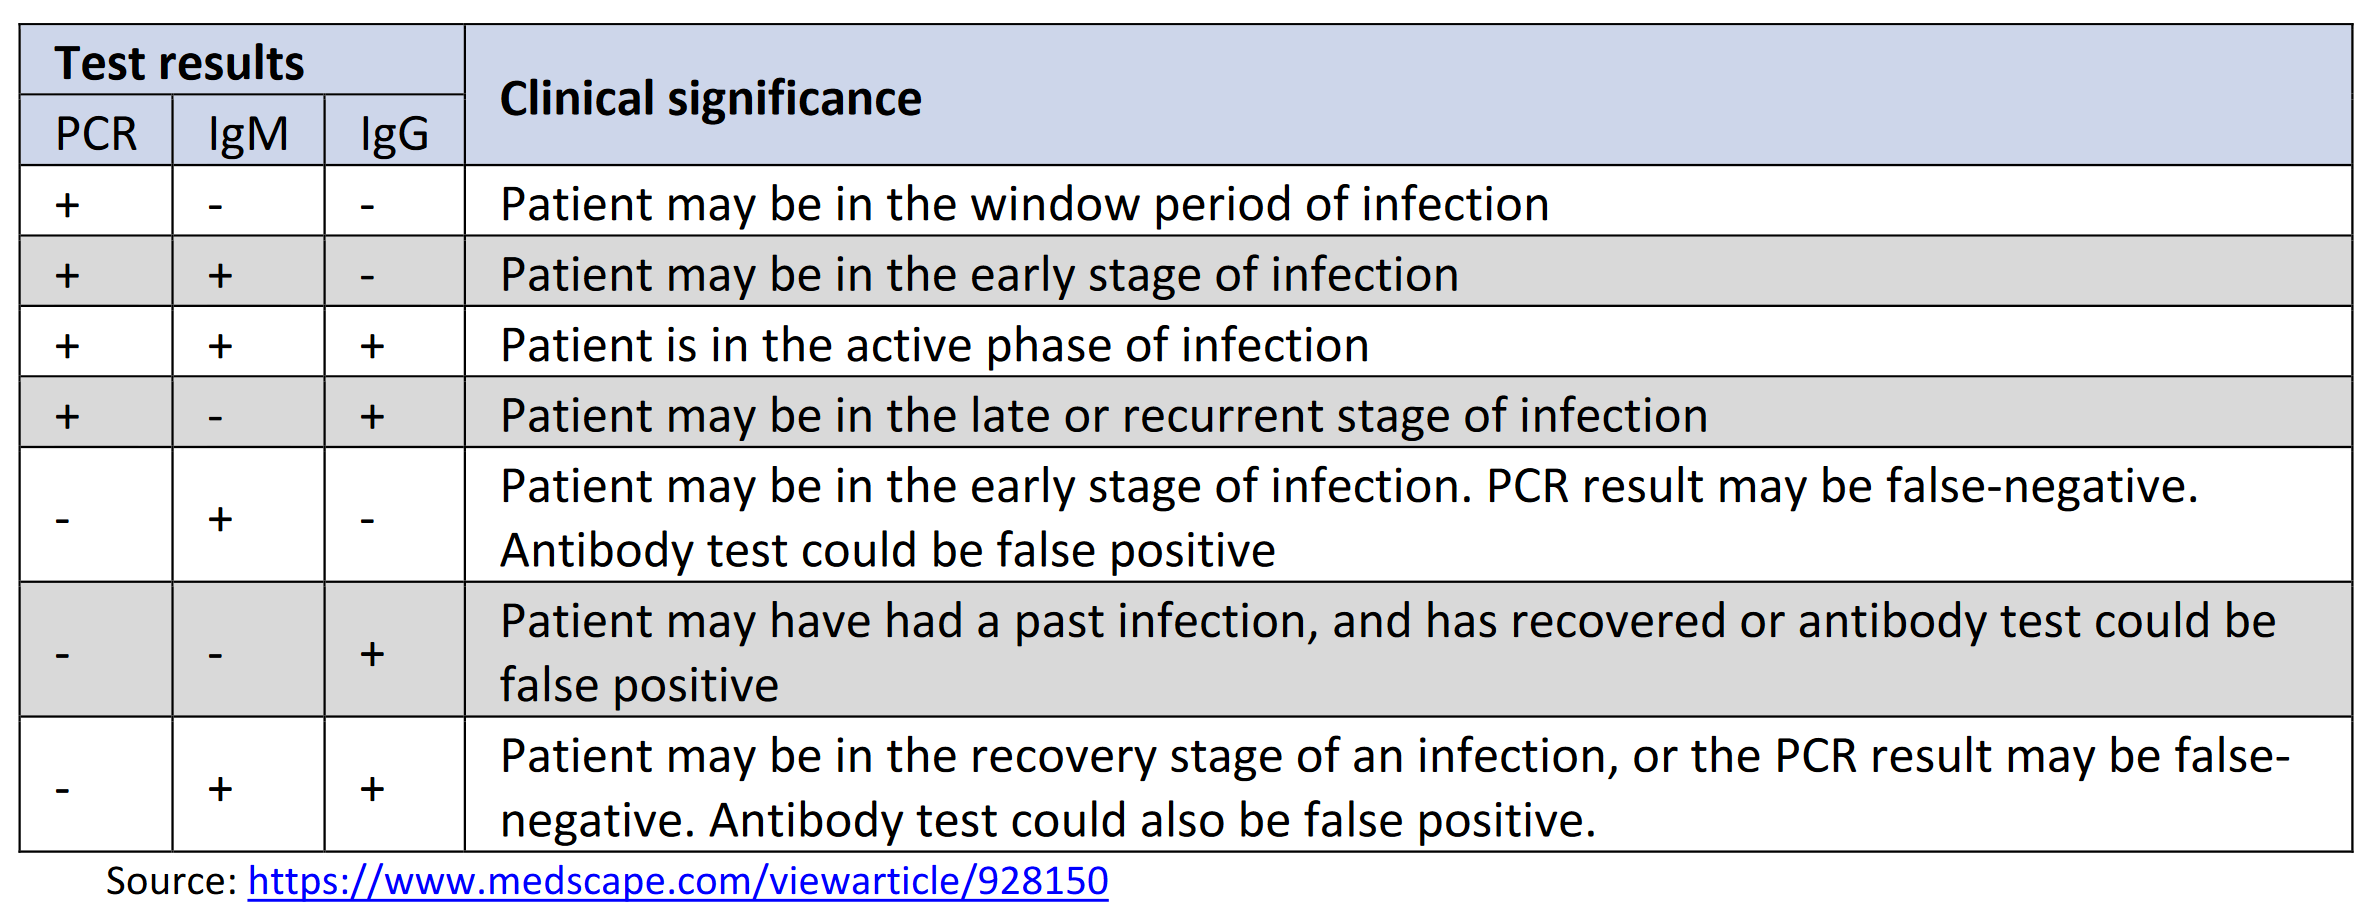The width and height of the screenshot is (2374, 921).
Task: Click the 'Antibody test could be false positive' line
Action: (x=888, y=550)
